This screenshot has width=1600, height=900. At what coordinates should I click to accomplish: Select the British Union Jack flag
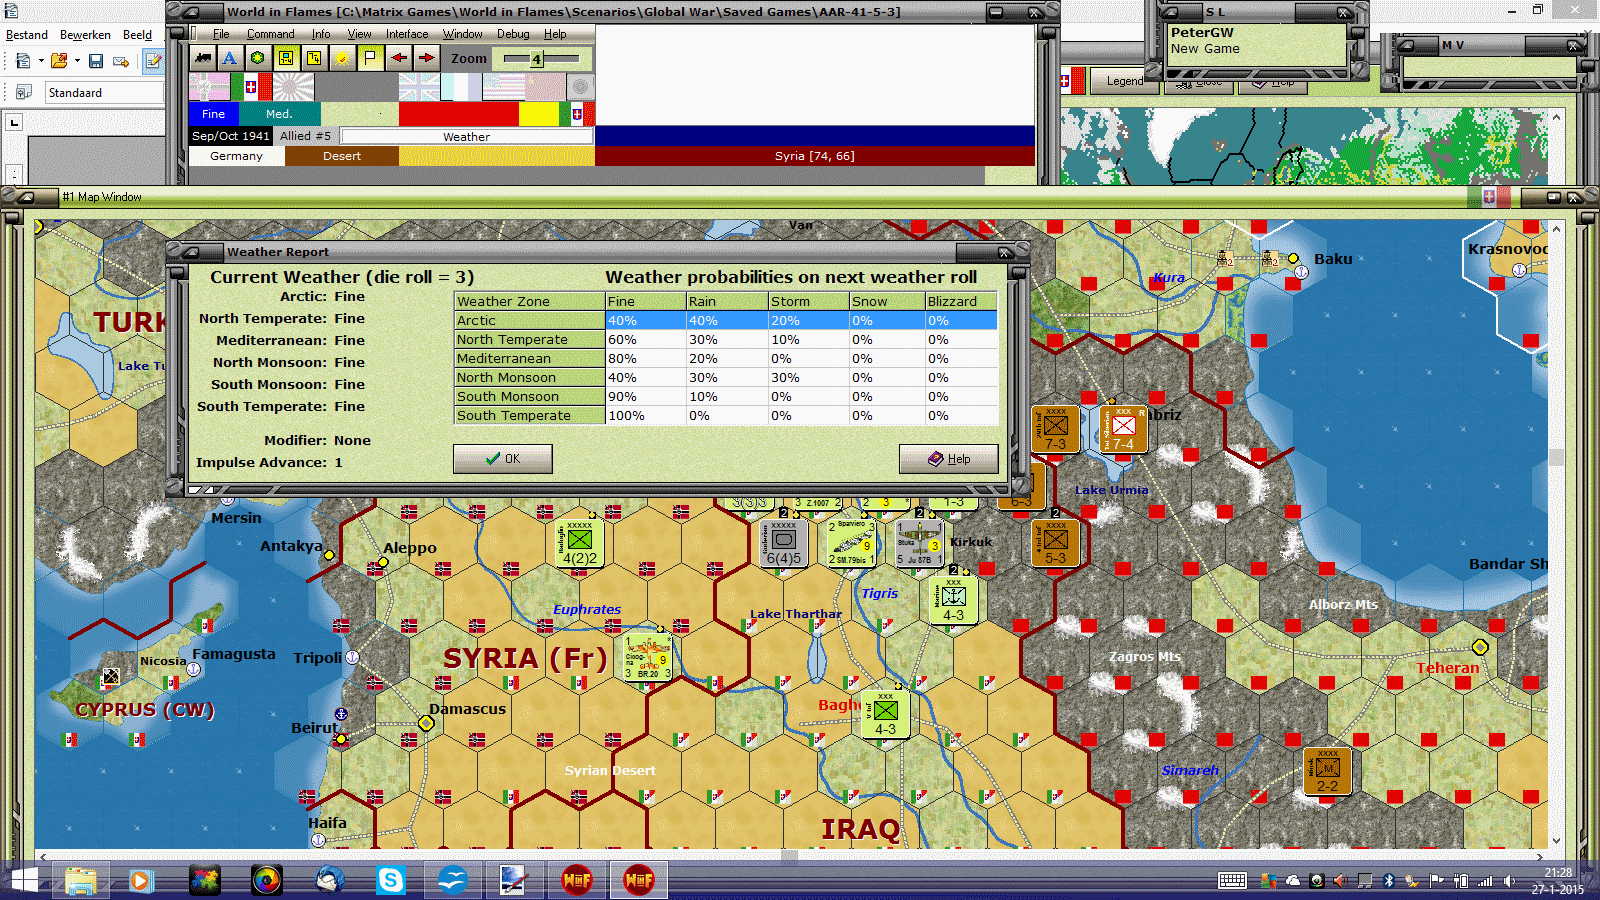(419, 87)
